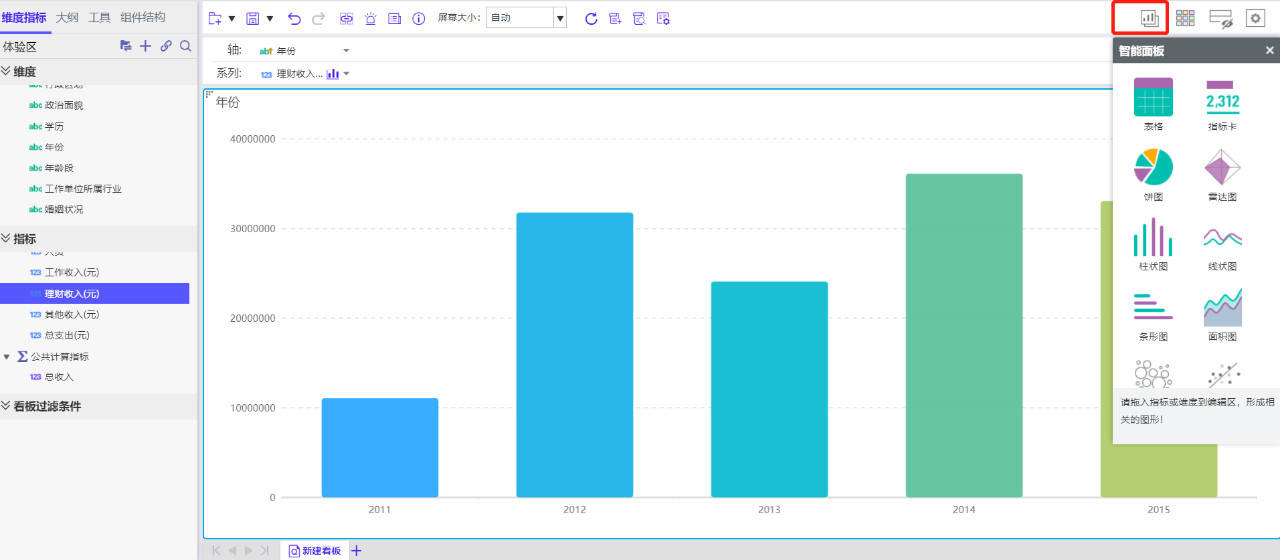1280x560 pixels.
Task: Click the search icon in 体验区 header
Action: tap(185, 46)
